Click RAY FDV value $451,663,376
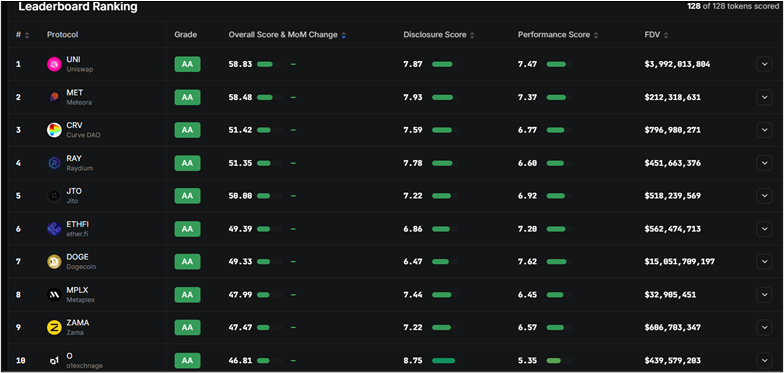The image size is (784, 373). (672, 163)
